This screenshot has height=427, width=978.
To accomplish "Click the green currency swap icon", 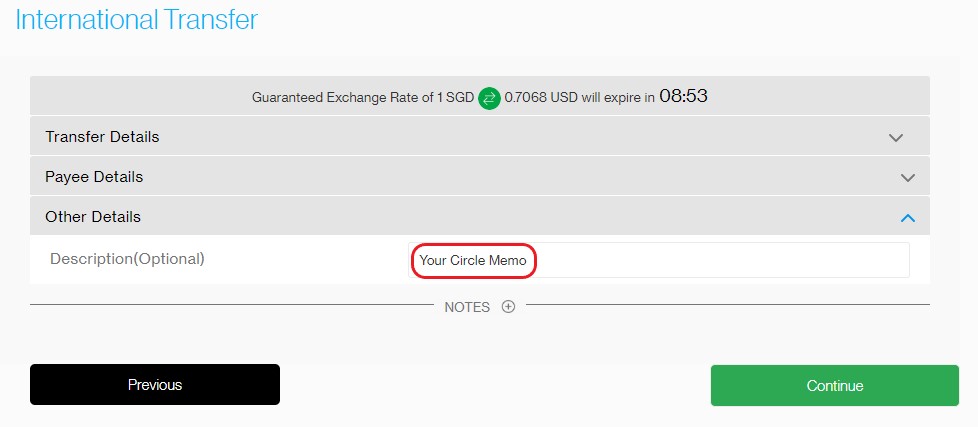I will coord(490,98).
